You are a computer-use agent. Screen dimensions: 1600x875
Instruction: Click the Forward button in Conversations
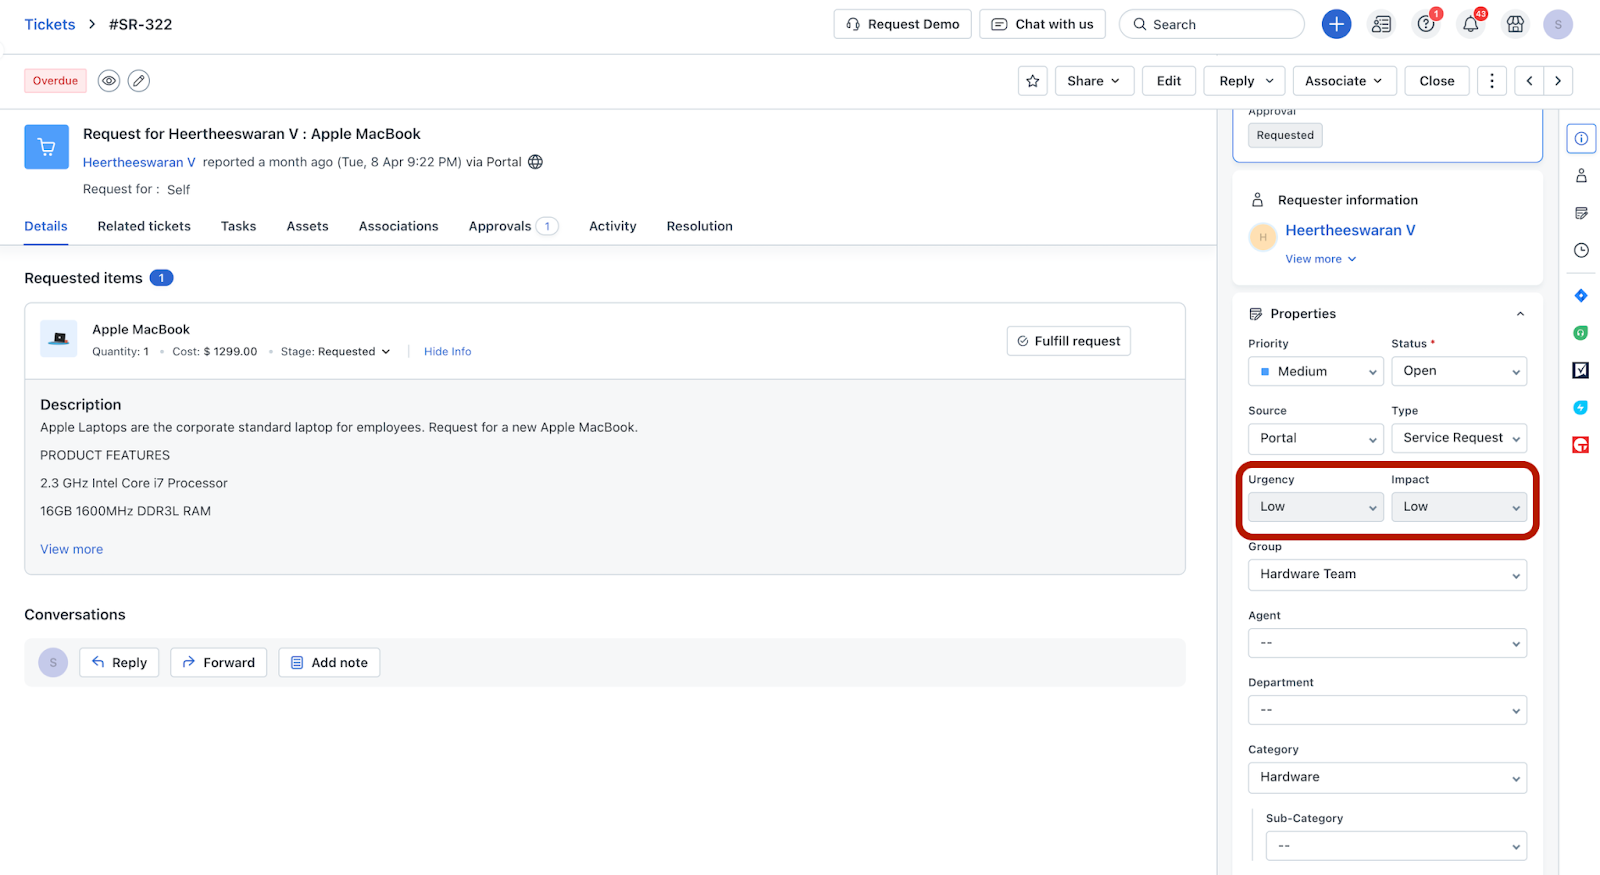(x=218, y=663)
